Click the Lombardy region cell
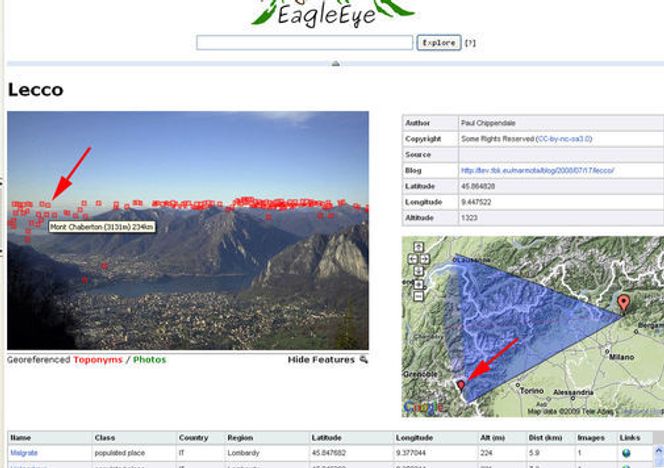Image resolution: width=664 pixels, height=468 pixels. coord(243,453)
